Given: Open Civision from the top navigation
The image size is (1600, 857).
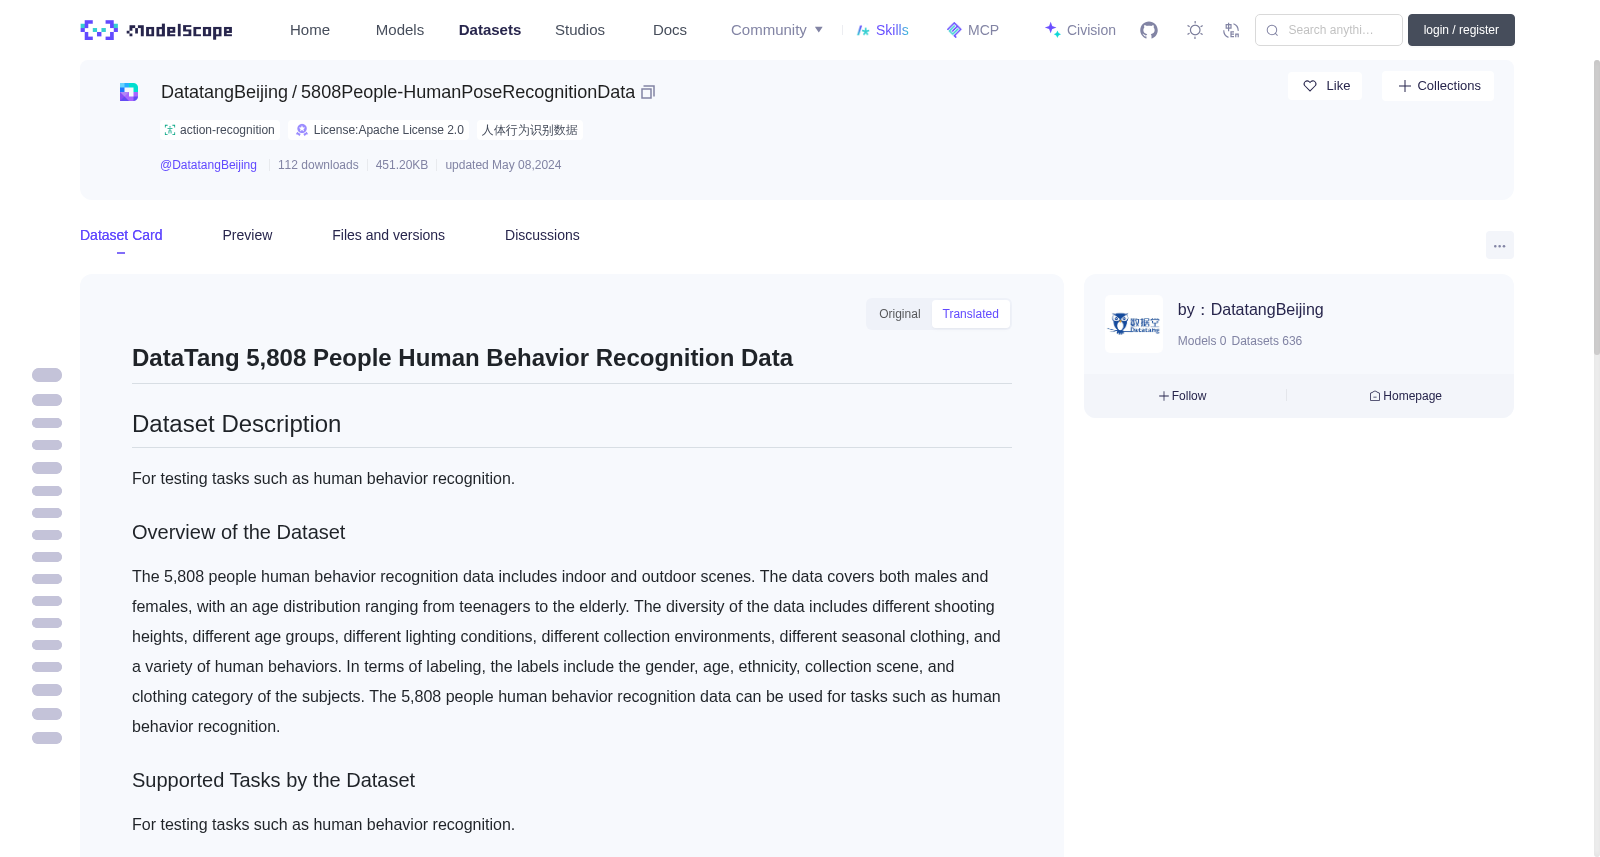Looking at the screenshot, I should [x=1080, y=30].
